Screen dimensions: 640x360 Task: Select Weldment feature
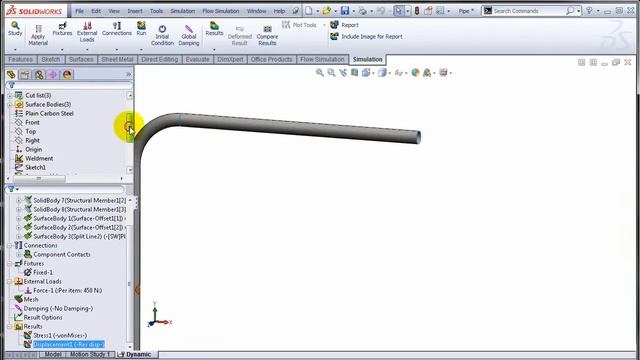39,158
